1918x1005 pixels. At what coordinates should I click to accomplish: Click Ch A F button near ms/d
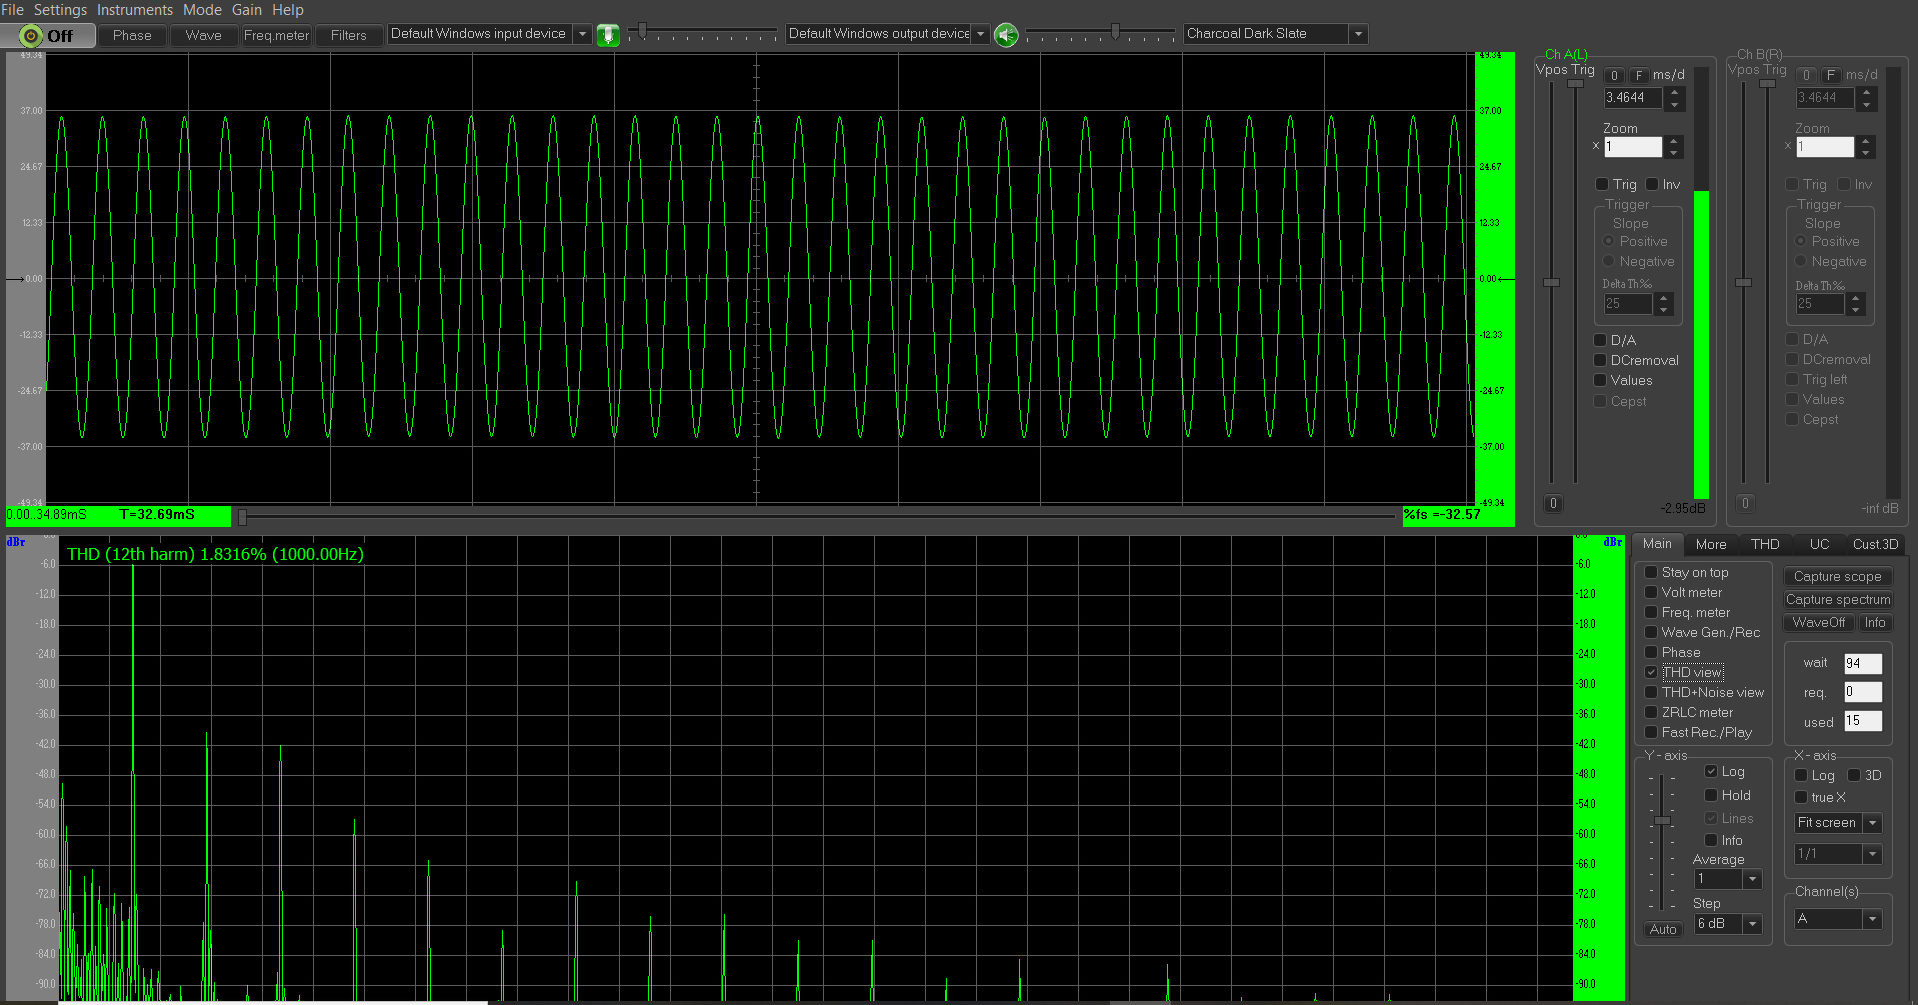click(1638, 75)
